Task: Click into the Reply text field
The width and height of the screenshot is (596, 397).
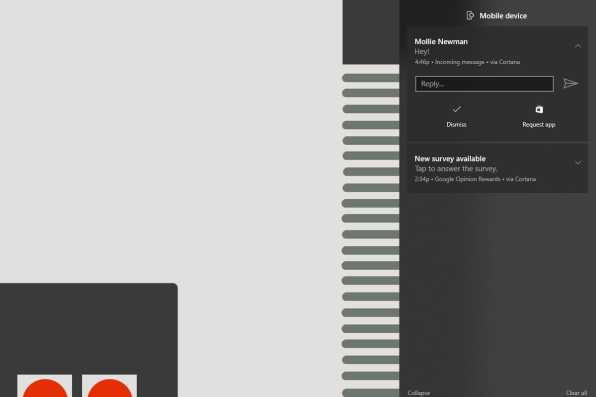Action: tap(484, 84)
